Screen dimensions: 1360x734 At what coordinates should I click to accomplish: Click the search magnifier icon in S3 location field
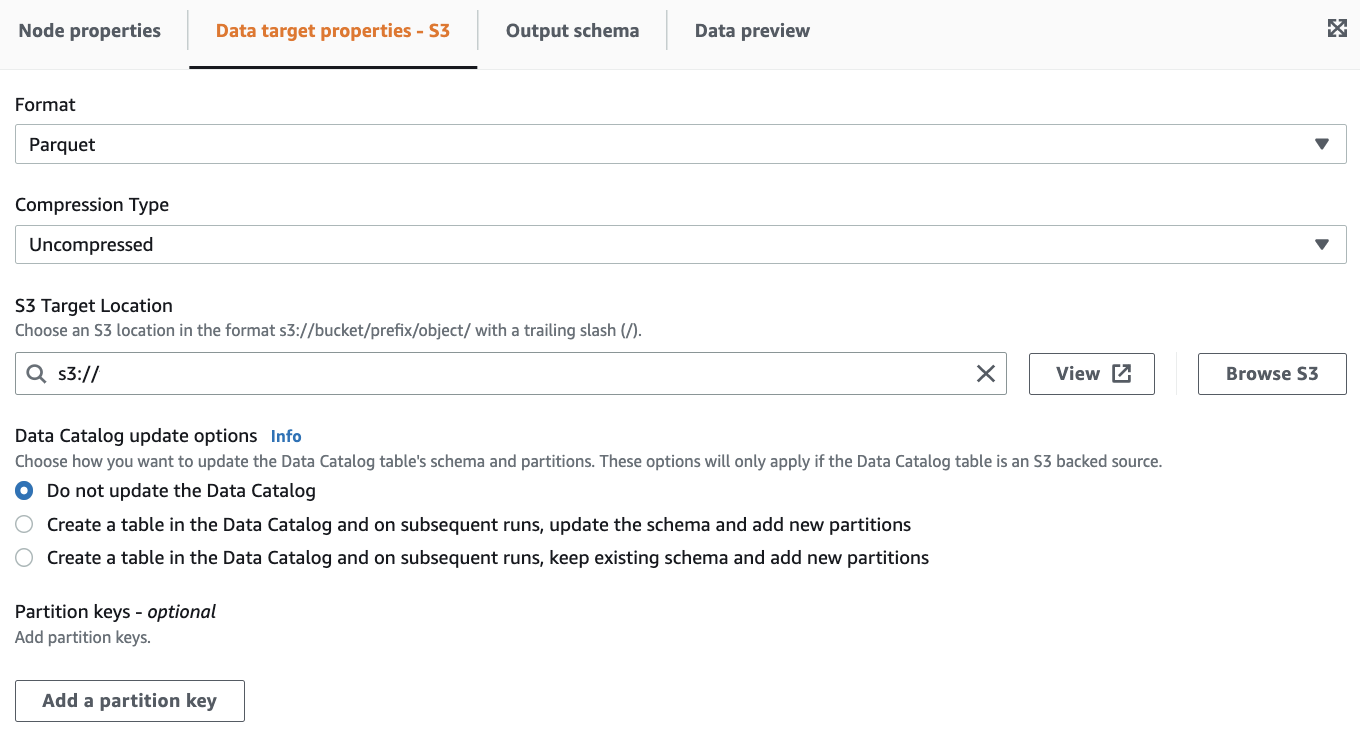pos(36,374)
